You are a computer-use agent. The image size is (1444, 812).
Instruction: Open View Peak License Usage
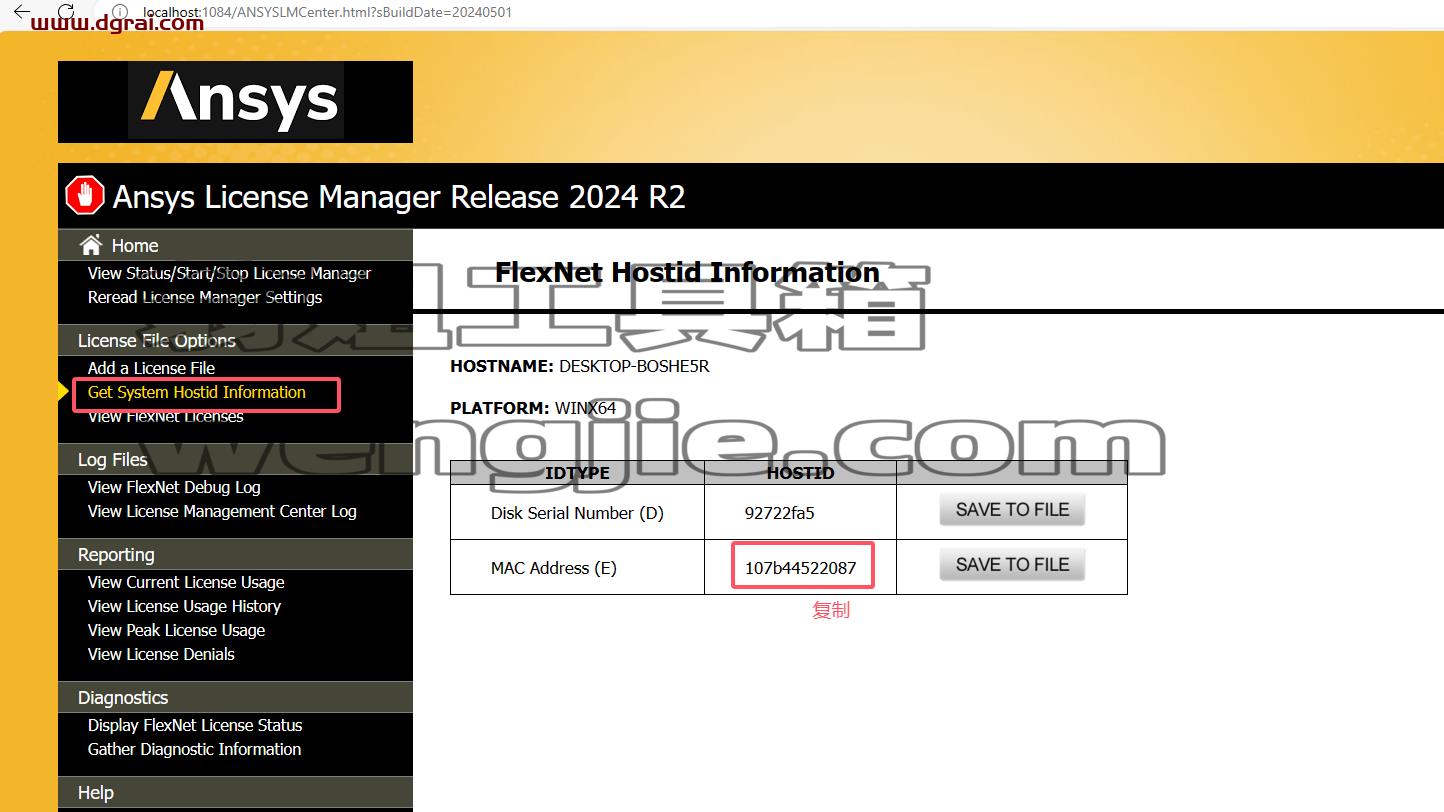(176, 630)
